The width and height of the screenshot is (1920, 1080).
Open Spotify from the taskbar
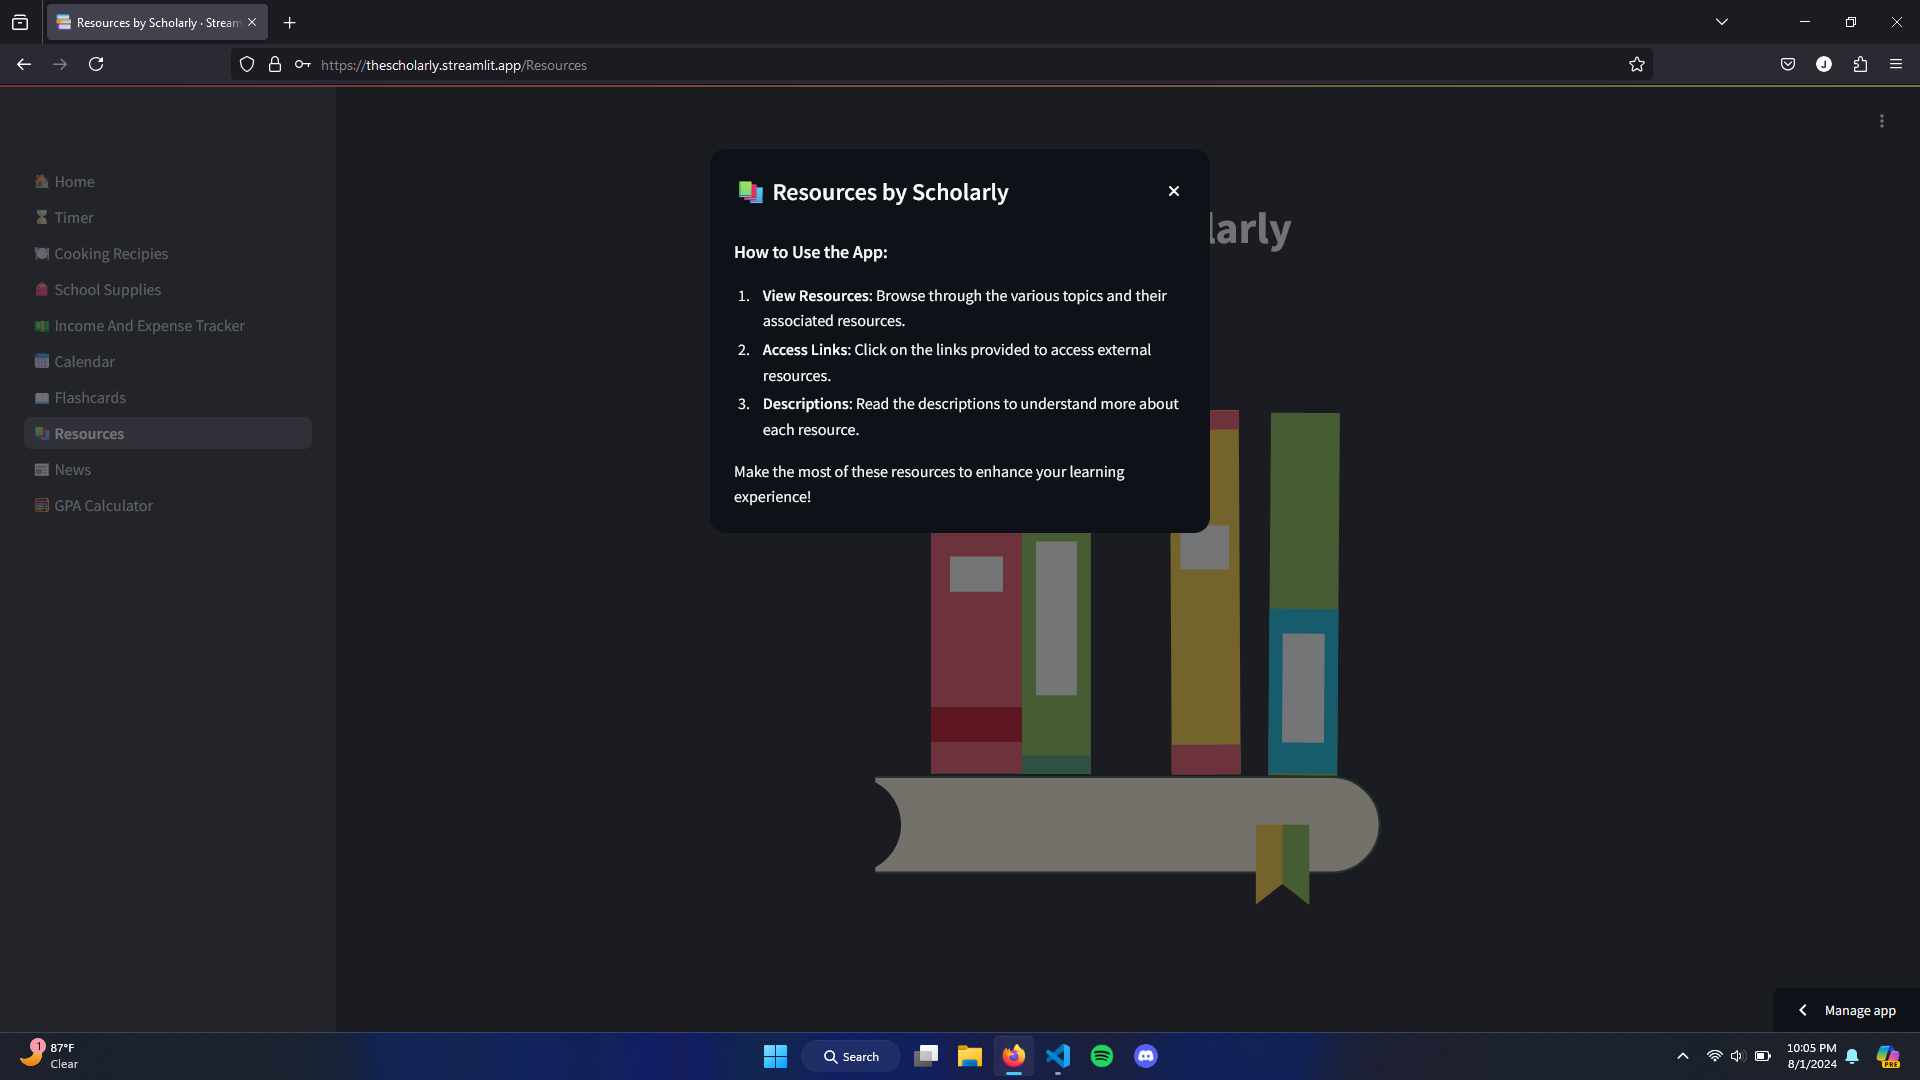point(1101,1056)
